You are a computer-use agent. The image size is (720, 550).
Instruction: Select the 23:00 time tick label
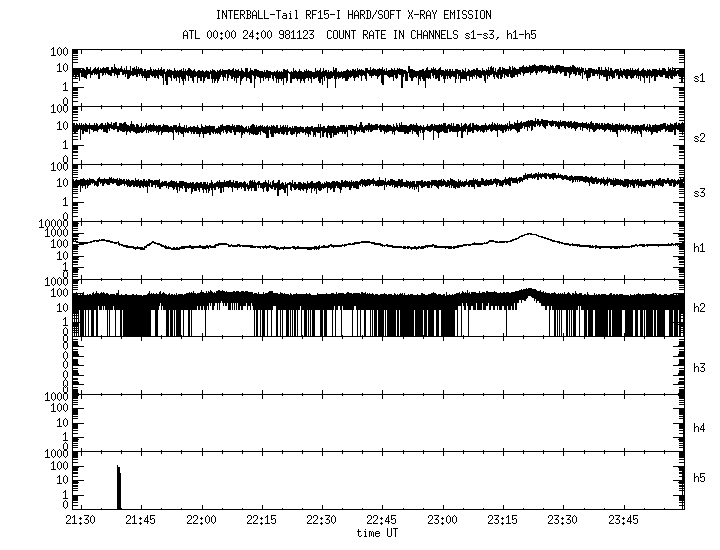[x=441, y=521]
